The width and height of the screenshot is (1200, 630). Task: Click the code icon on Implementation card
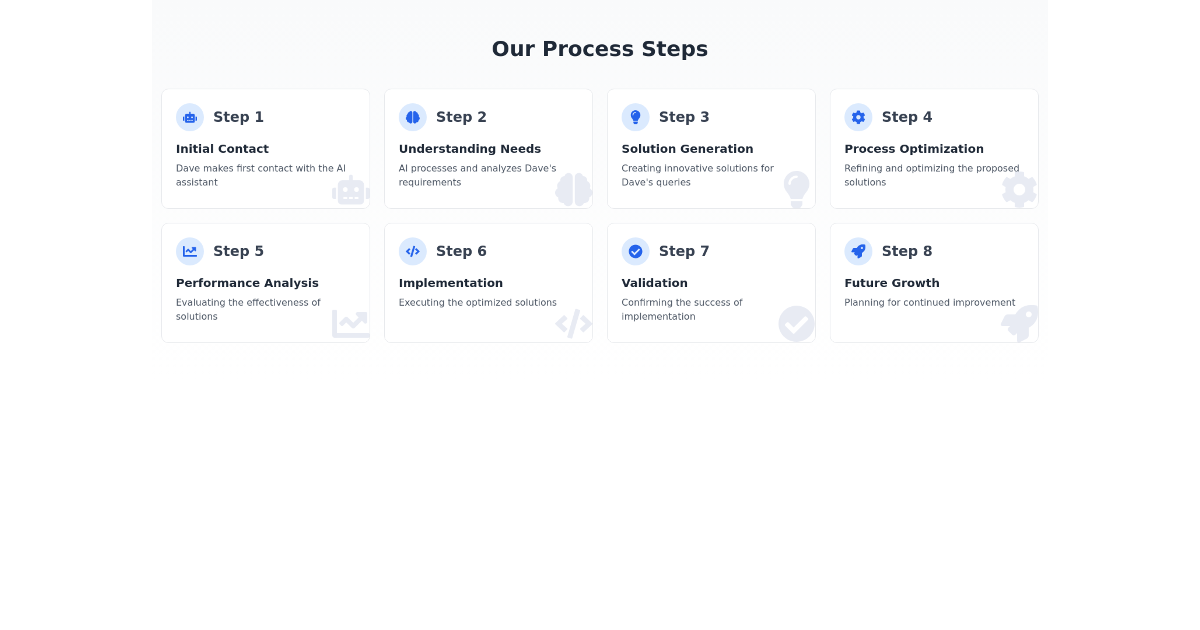click(413, 251)
